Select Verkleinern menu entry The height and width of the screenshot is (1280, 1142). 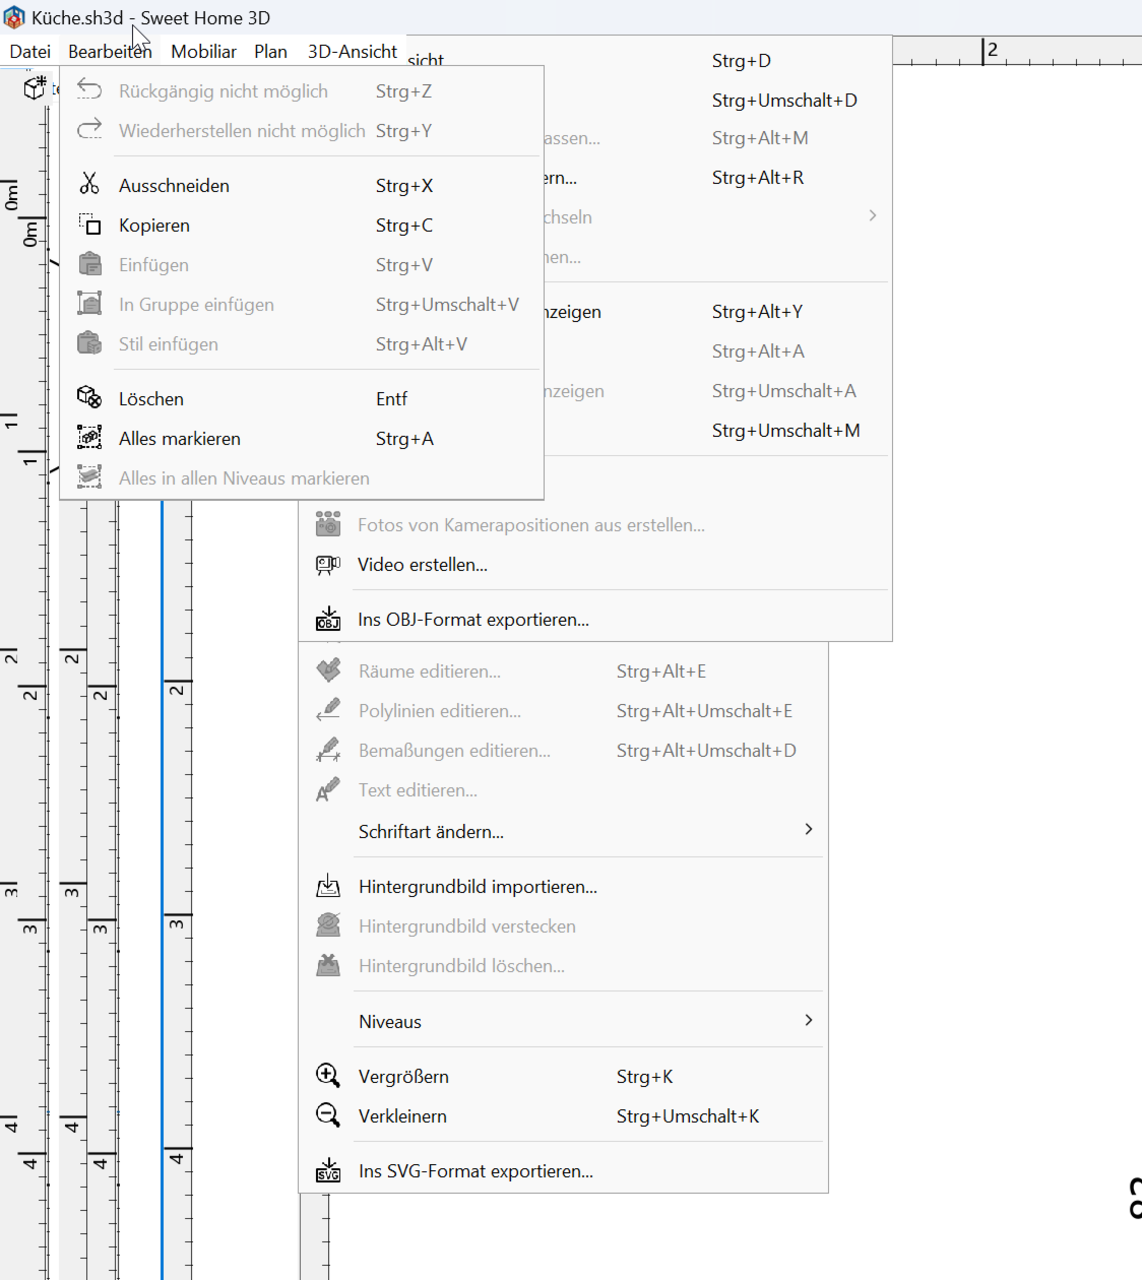coord(564,1116)
